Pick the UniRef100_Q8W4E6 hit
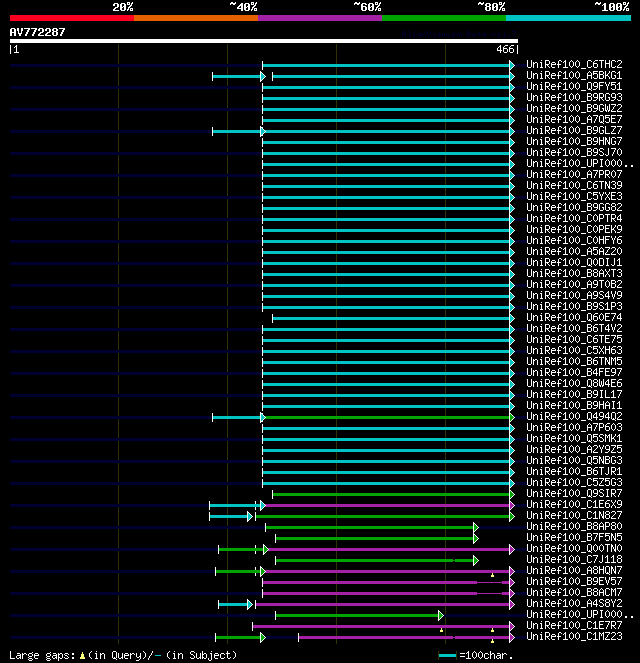 574,383
